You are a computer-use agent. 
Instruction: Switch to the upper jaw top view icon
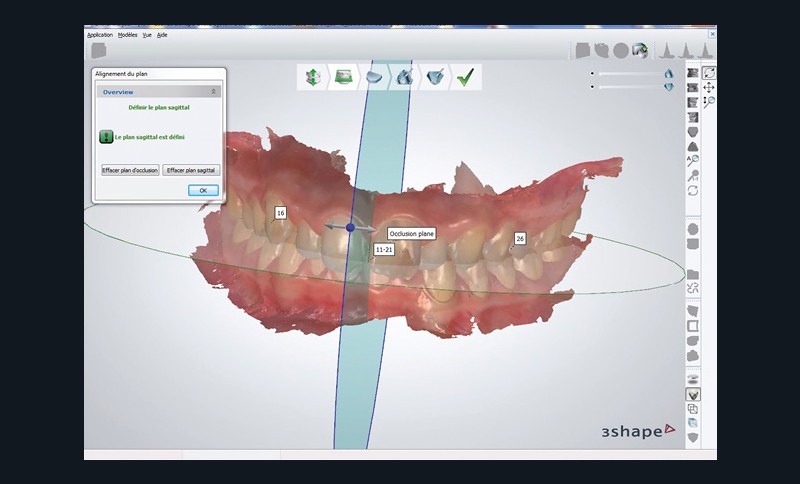tap(693, 131)
